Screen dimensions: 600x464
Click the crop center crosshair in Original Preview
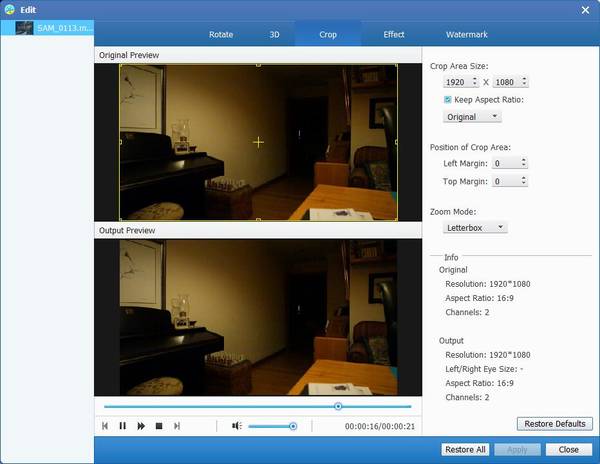pos(258,142)
